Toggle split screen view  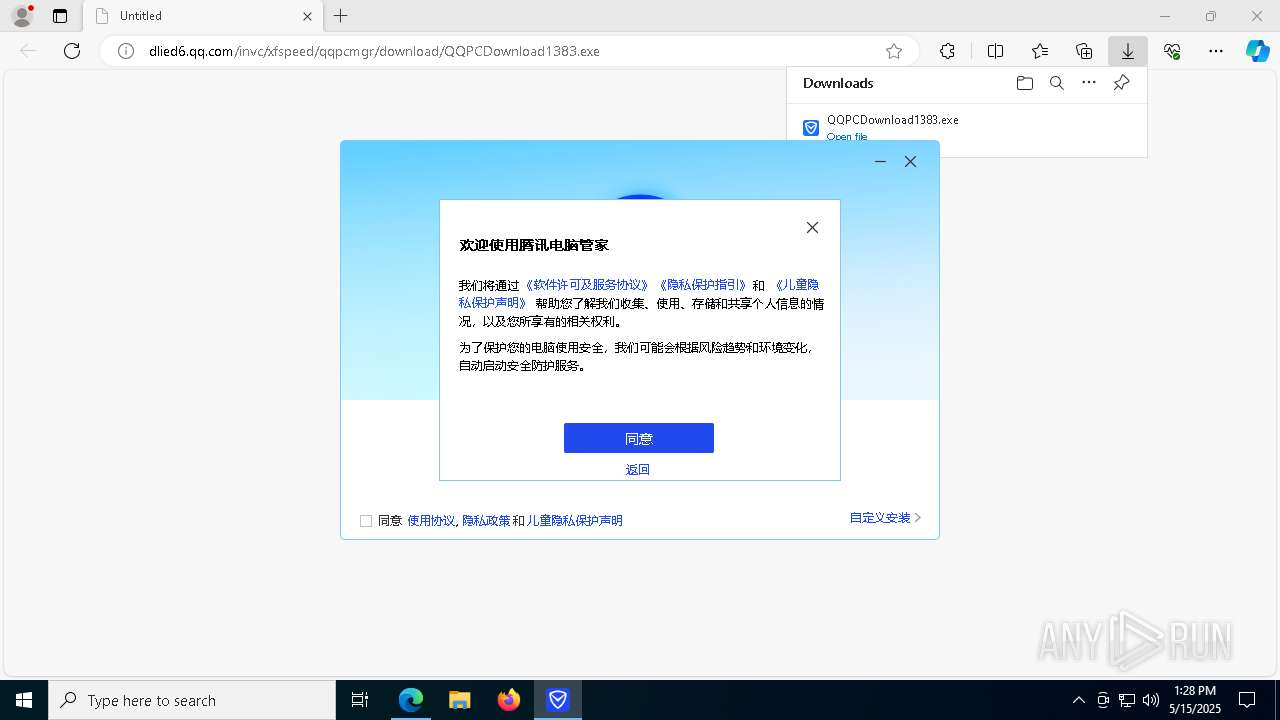[995, 51]
